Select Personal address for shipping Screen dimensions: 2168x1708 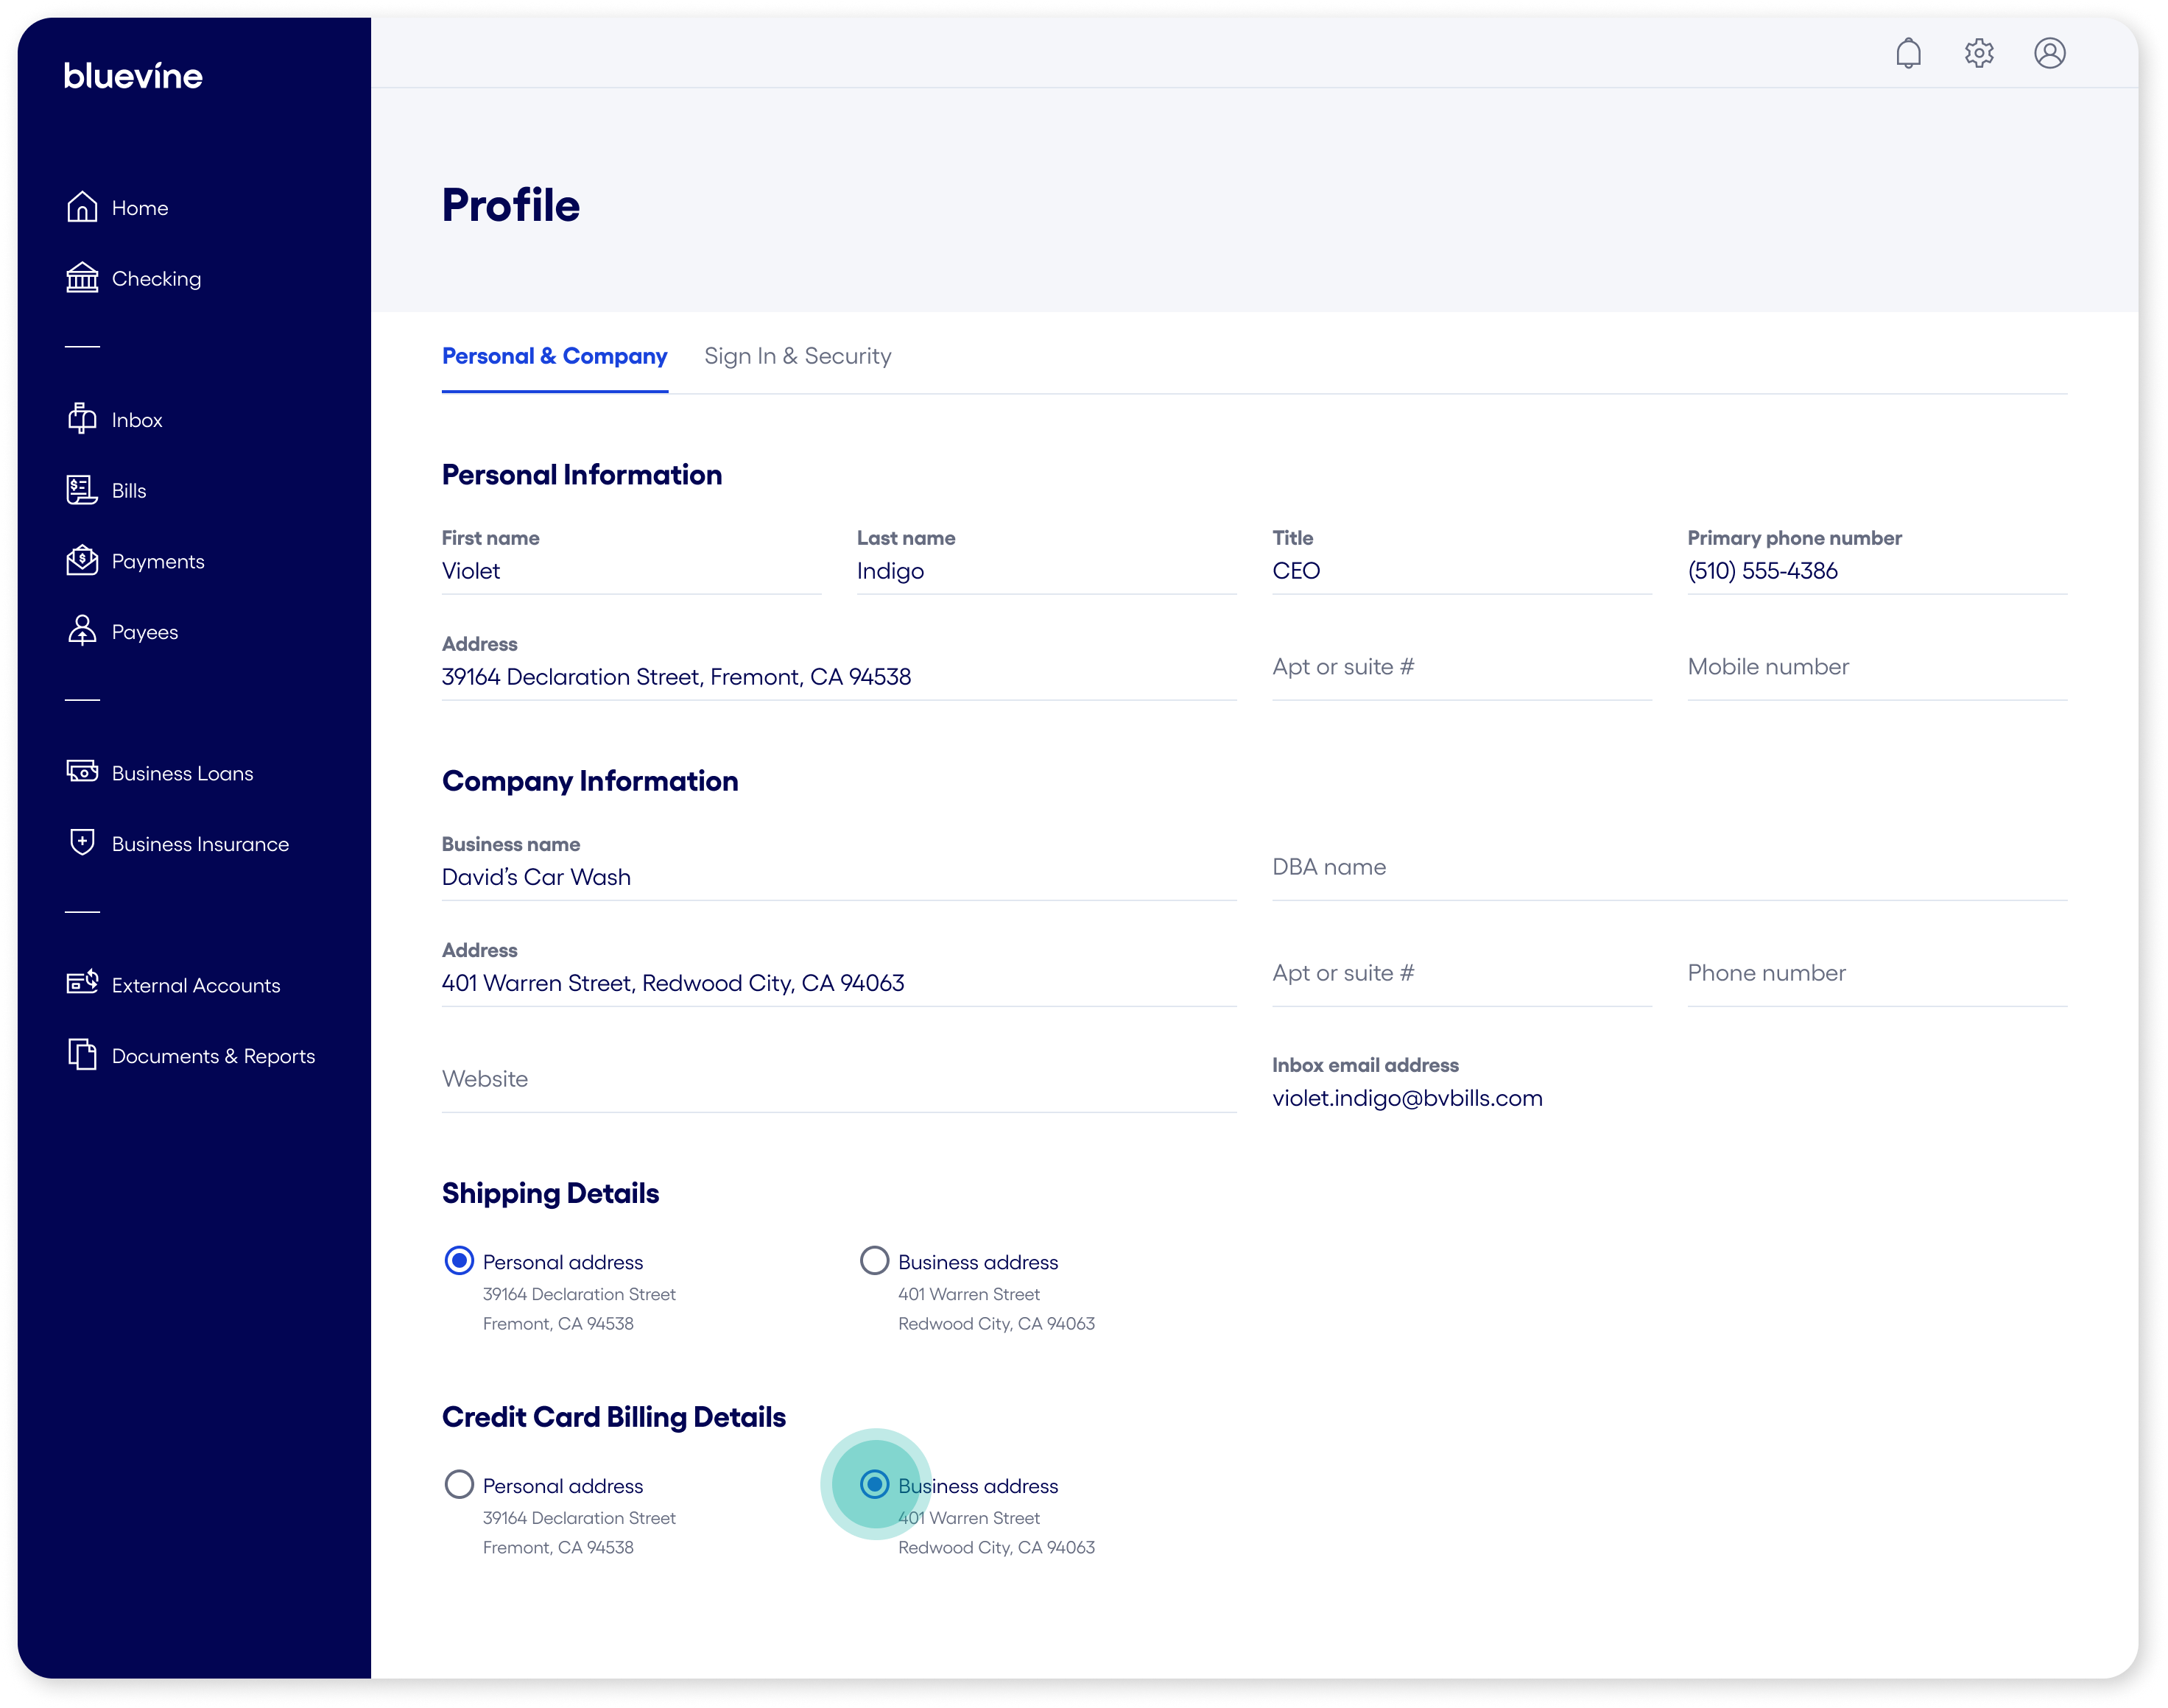459,1261
